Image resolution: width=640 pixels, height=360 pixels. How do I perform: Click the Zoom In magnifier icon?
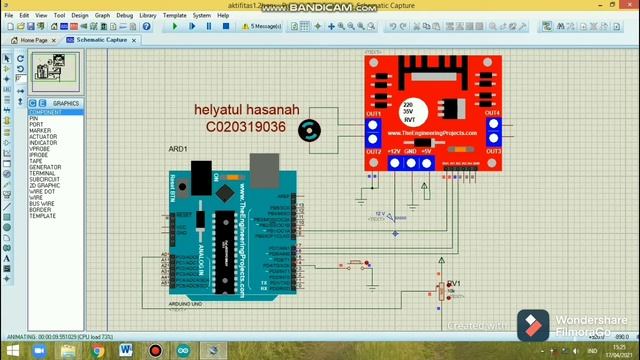coord(341,27)
